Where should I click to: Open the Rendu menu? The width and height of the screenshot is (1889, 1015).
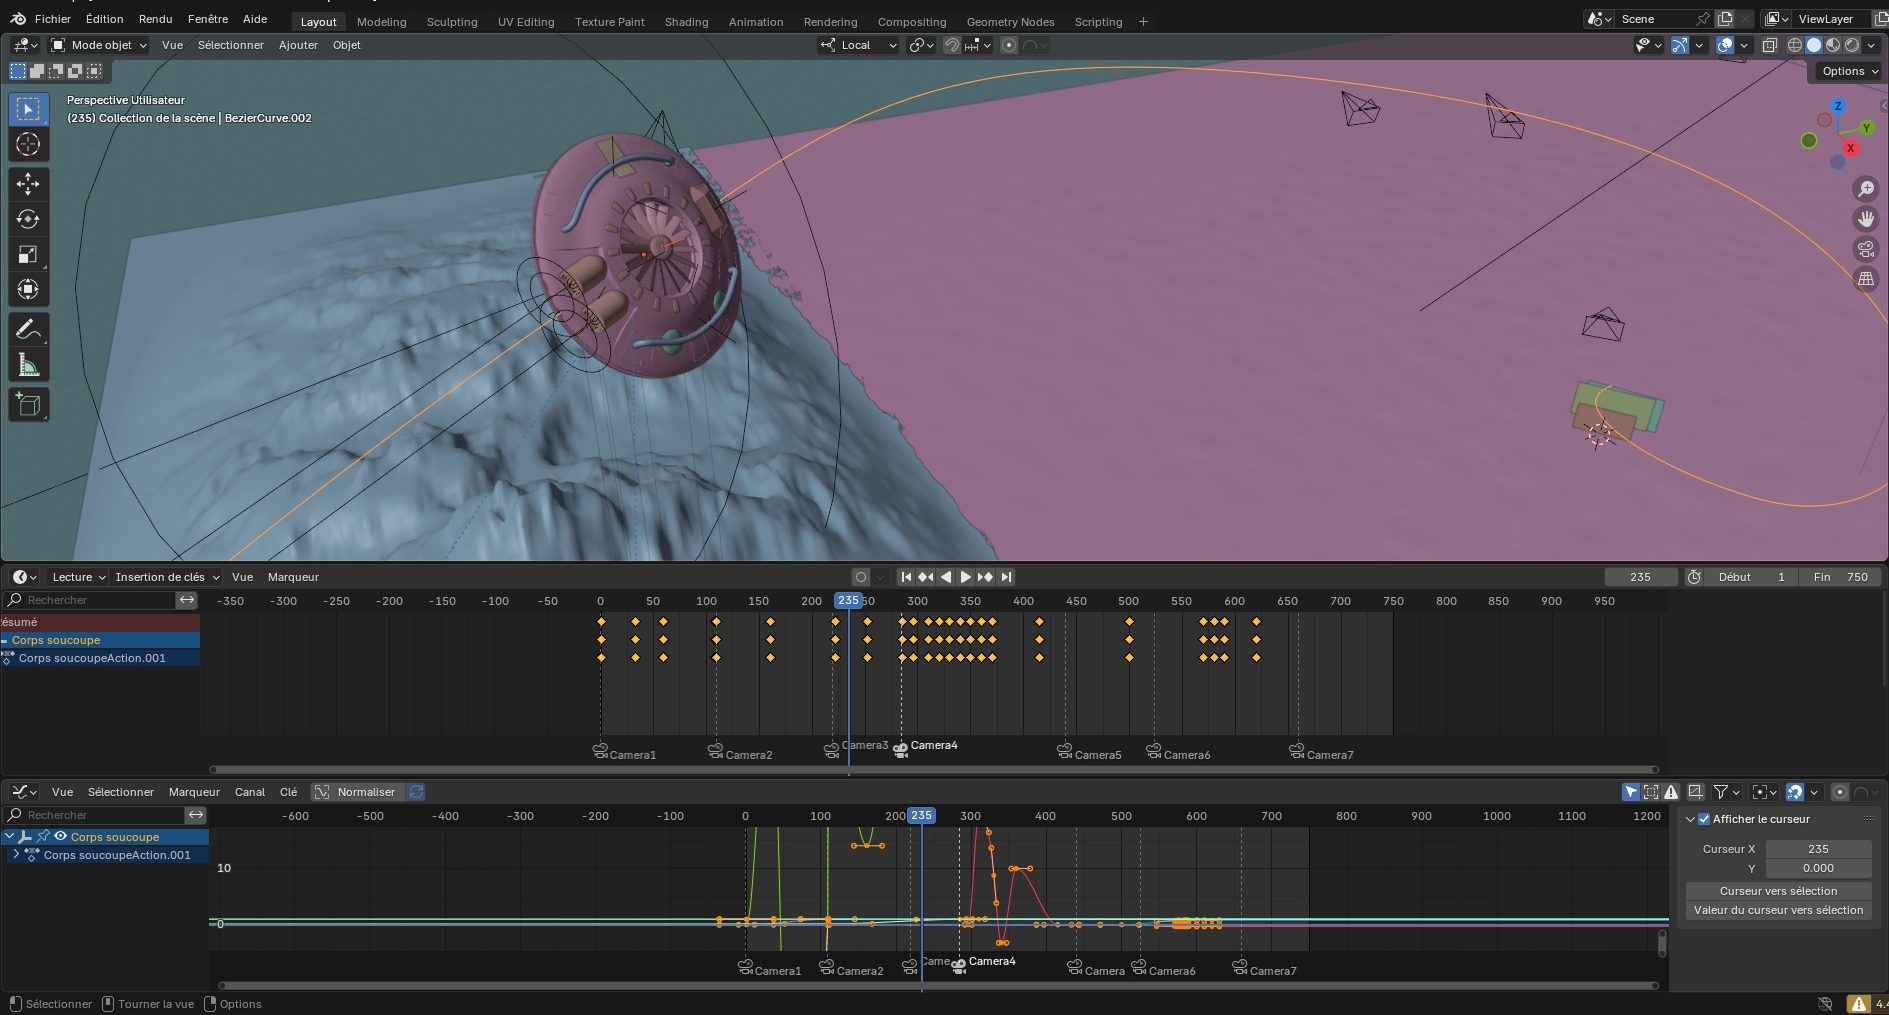155,19
